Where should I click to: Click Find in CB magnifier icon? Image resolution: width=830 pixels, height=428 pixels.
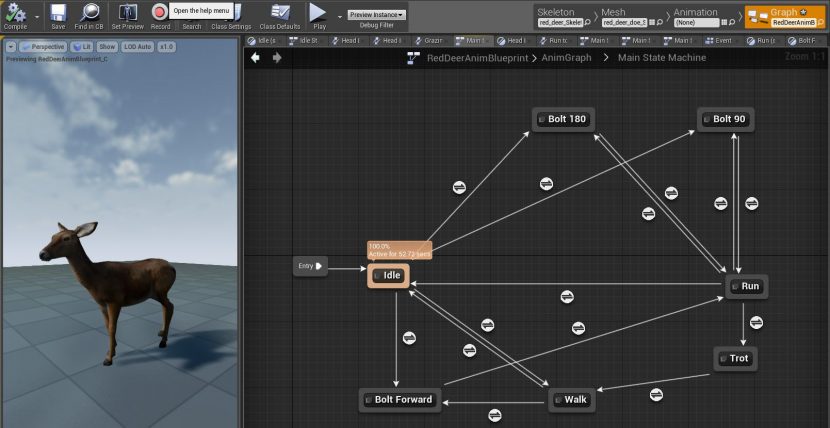91,13
